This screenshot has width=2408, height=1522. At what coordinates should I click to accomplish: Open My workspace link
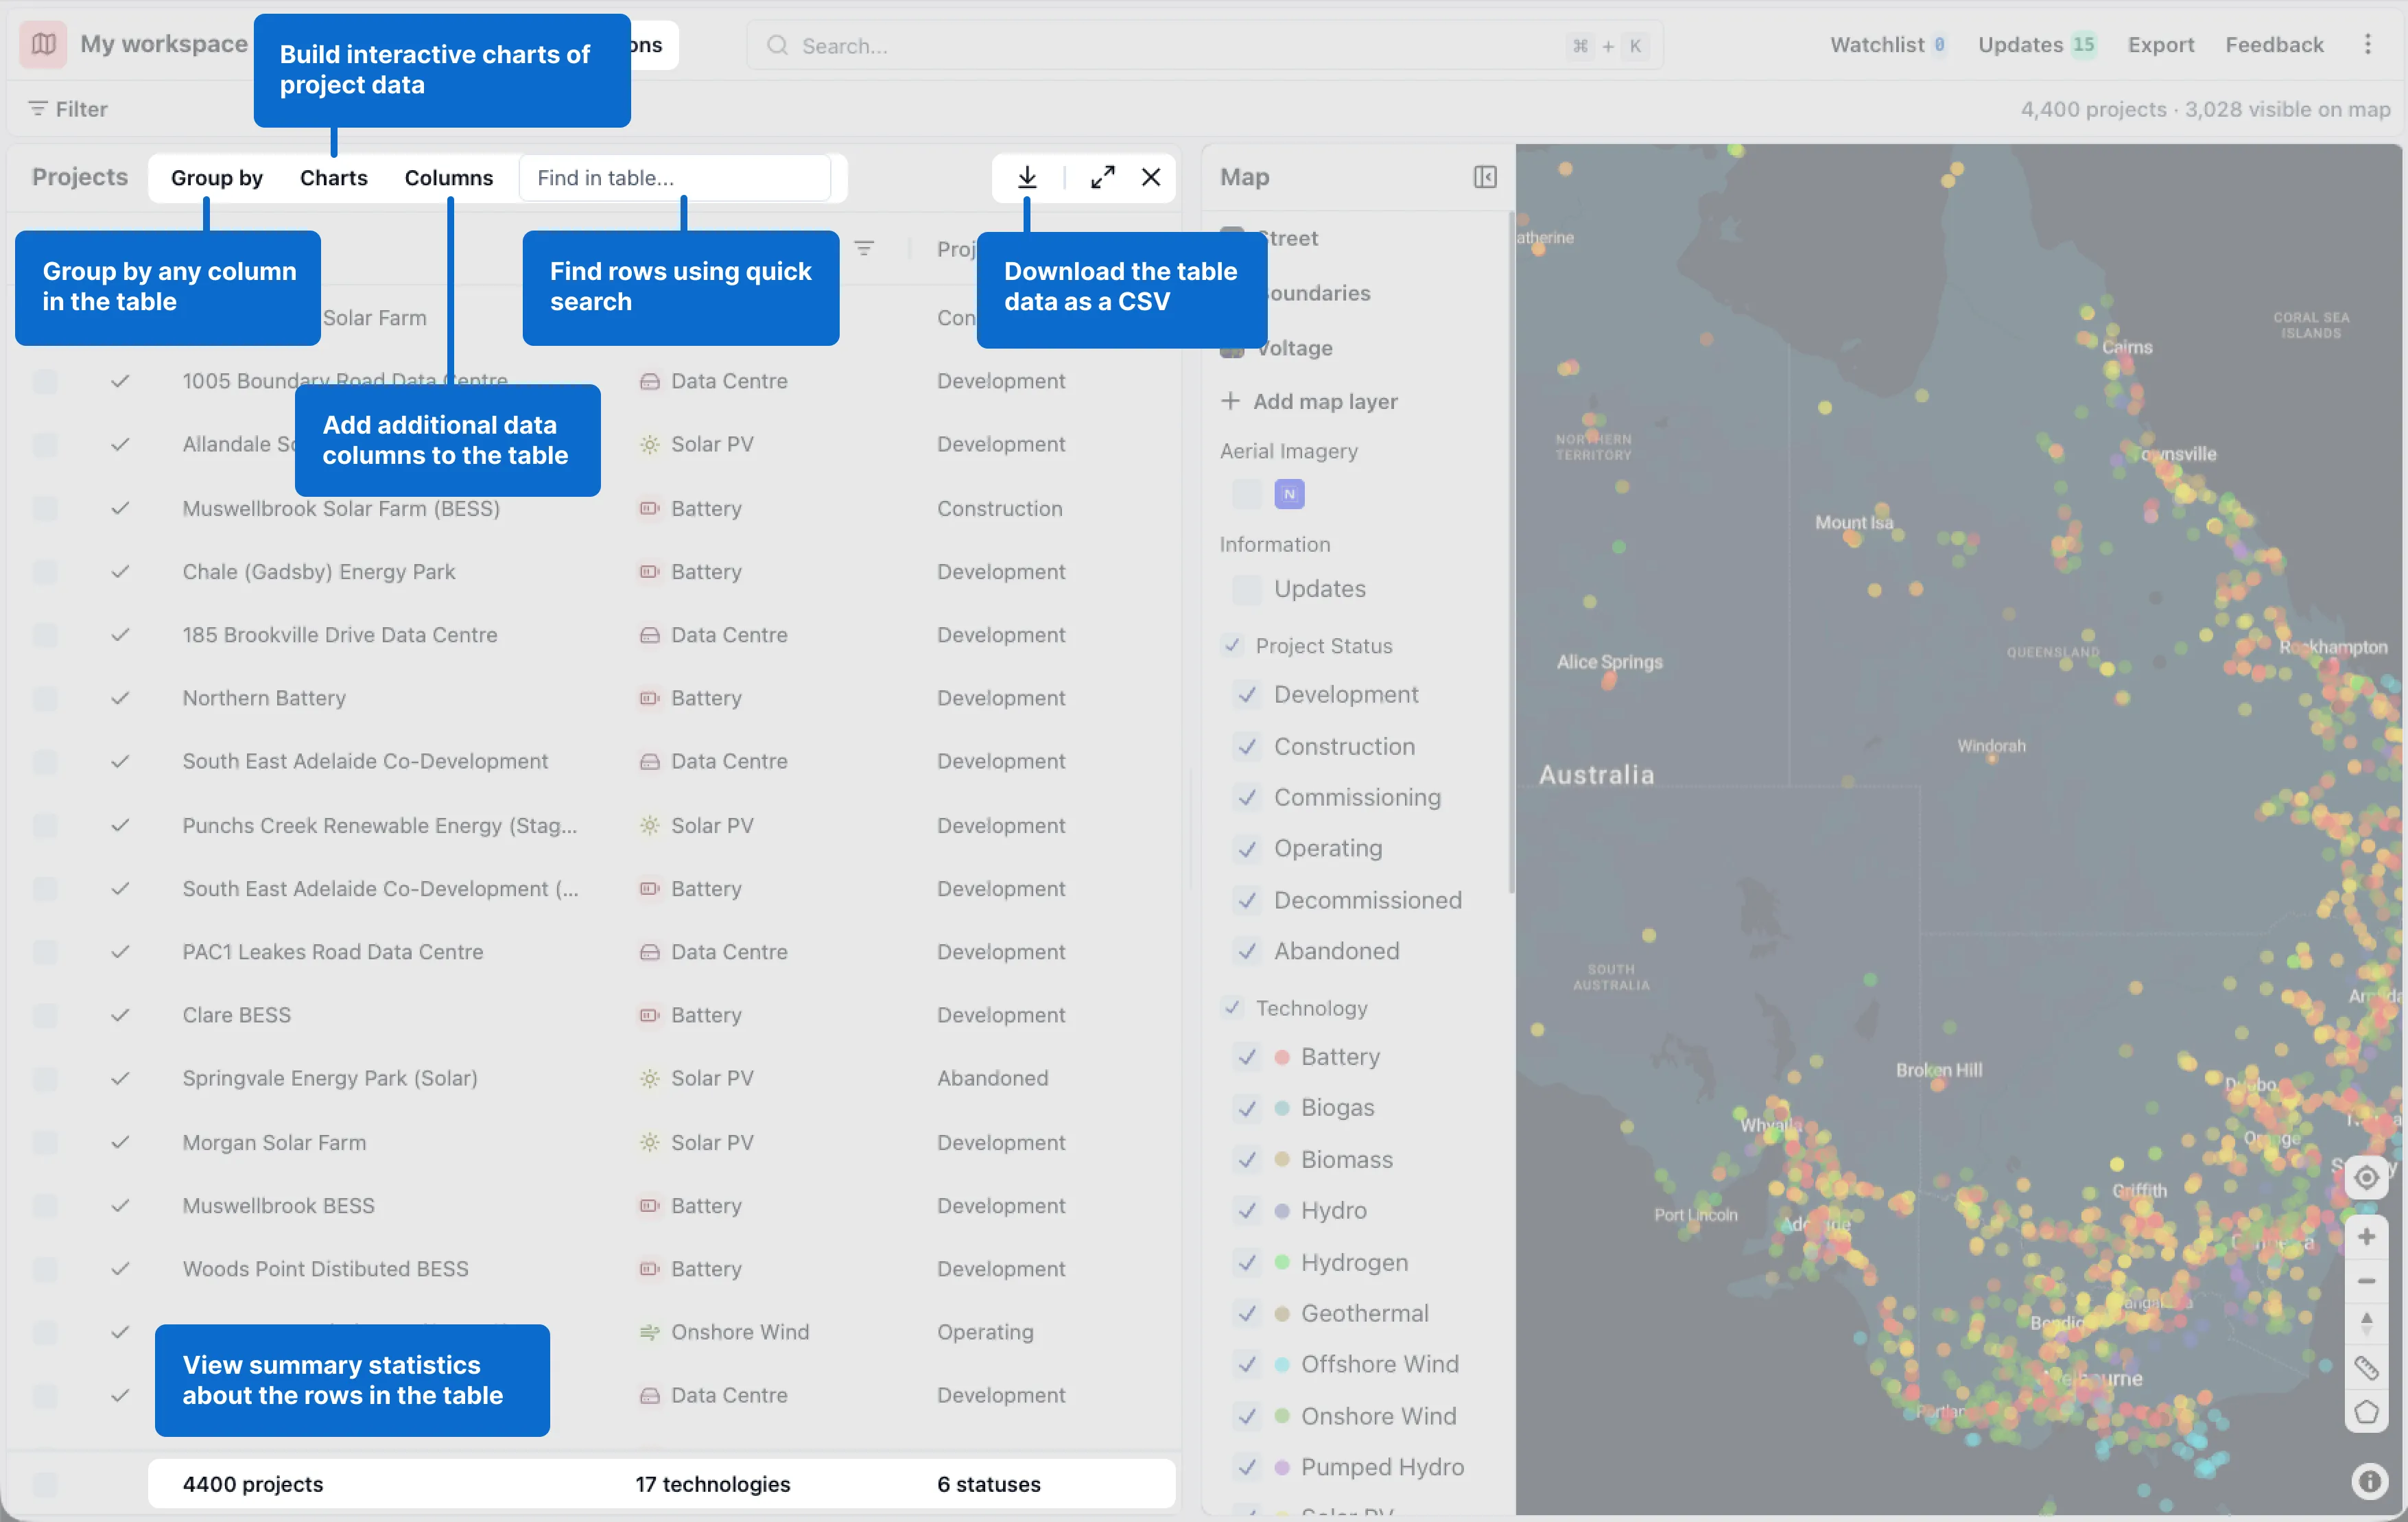tap(163, 44)
